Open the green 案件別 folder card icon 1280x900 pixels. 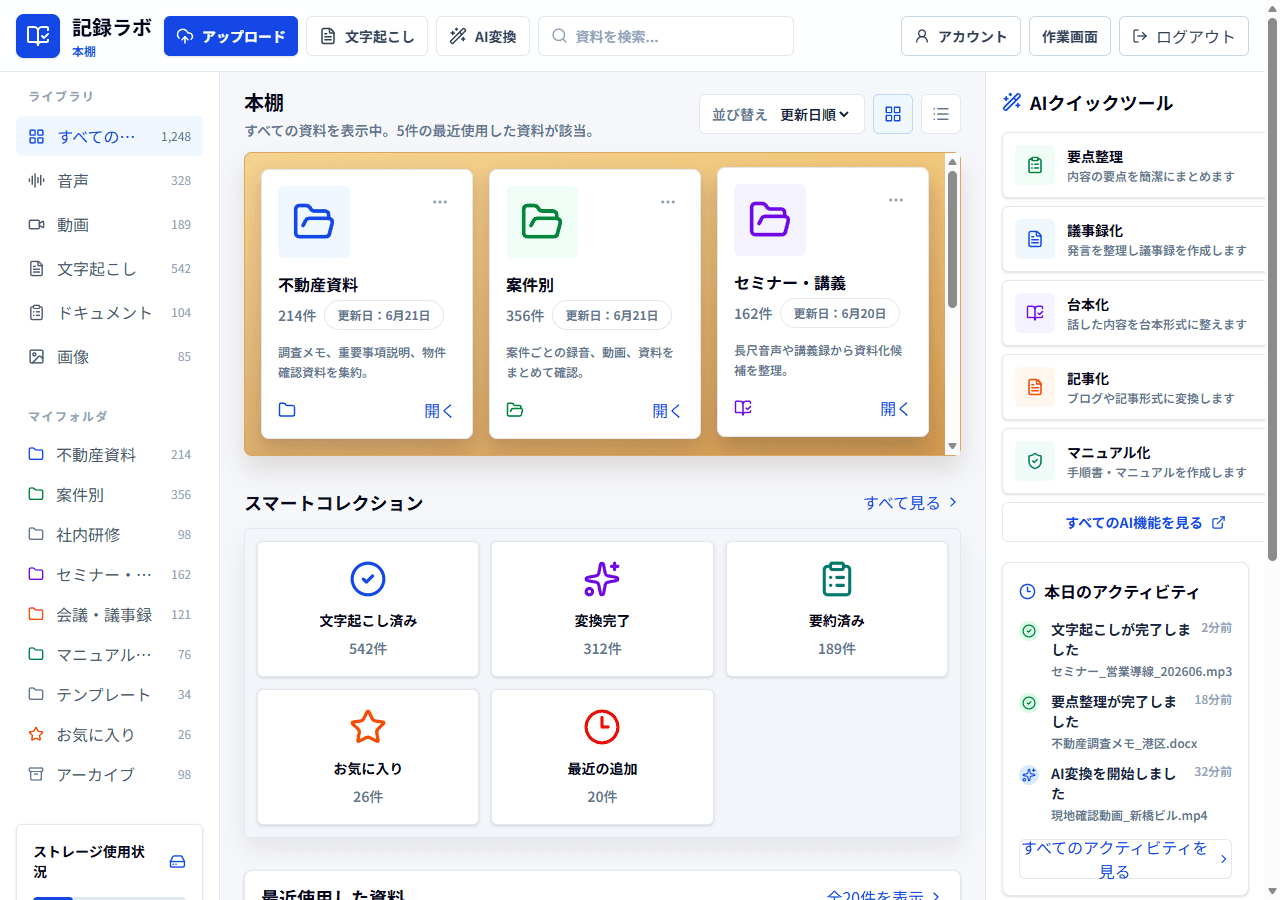pos(542,222)
